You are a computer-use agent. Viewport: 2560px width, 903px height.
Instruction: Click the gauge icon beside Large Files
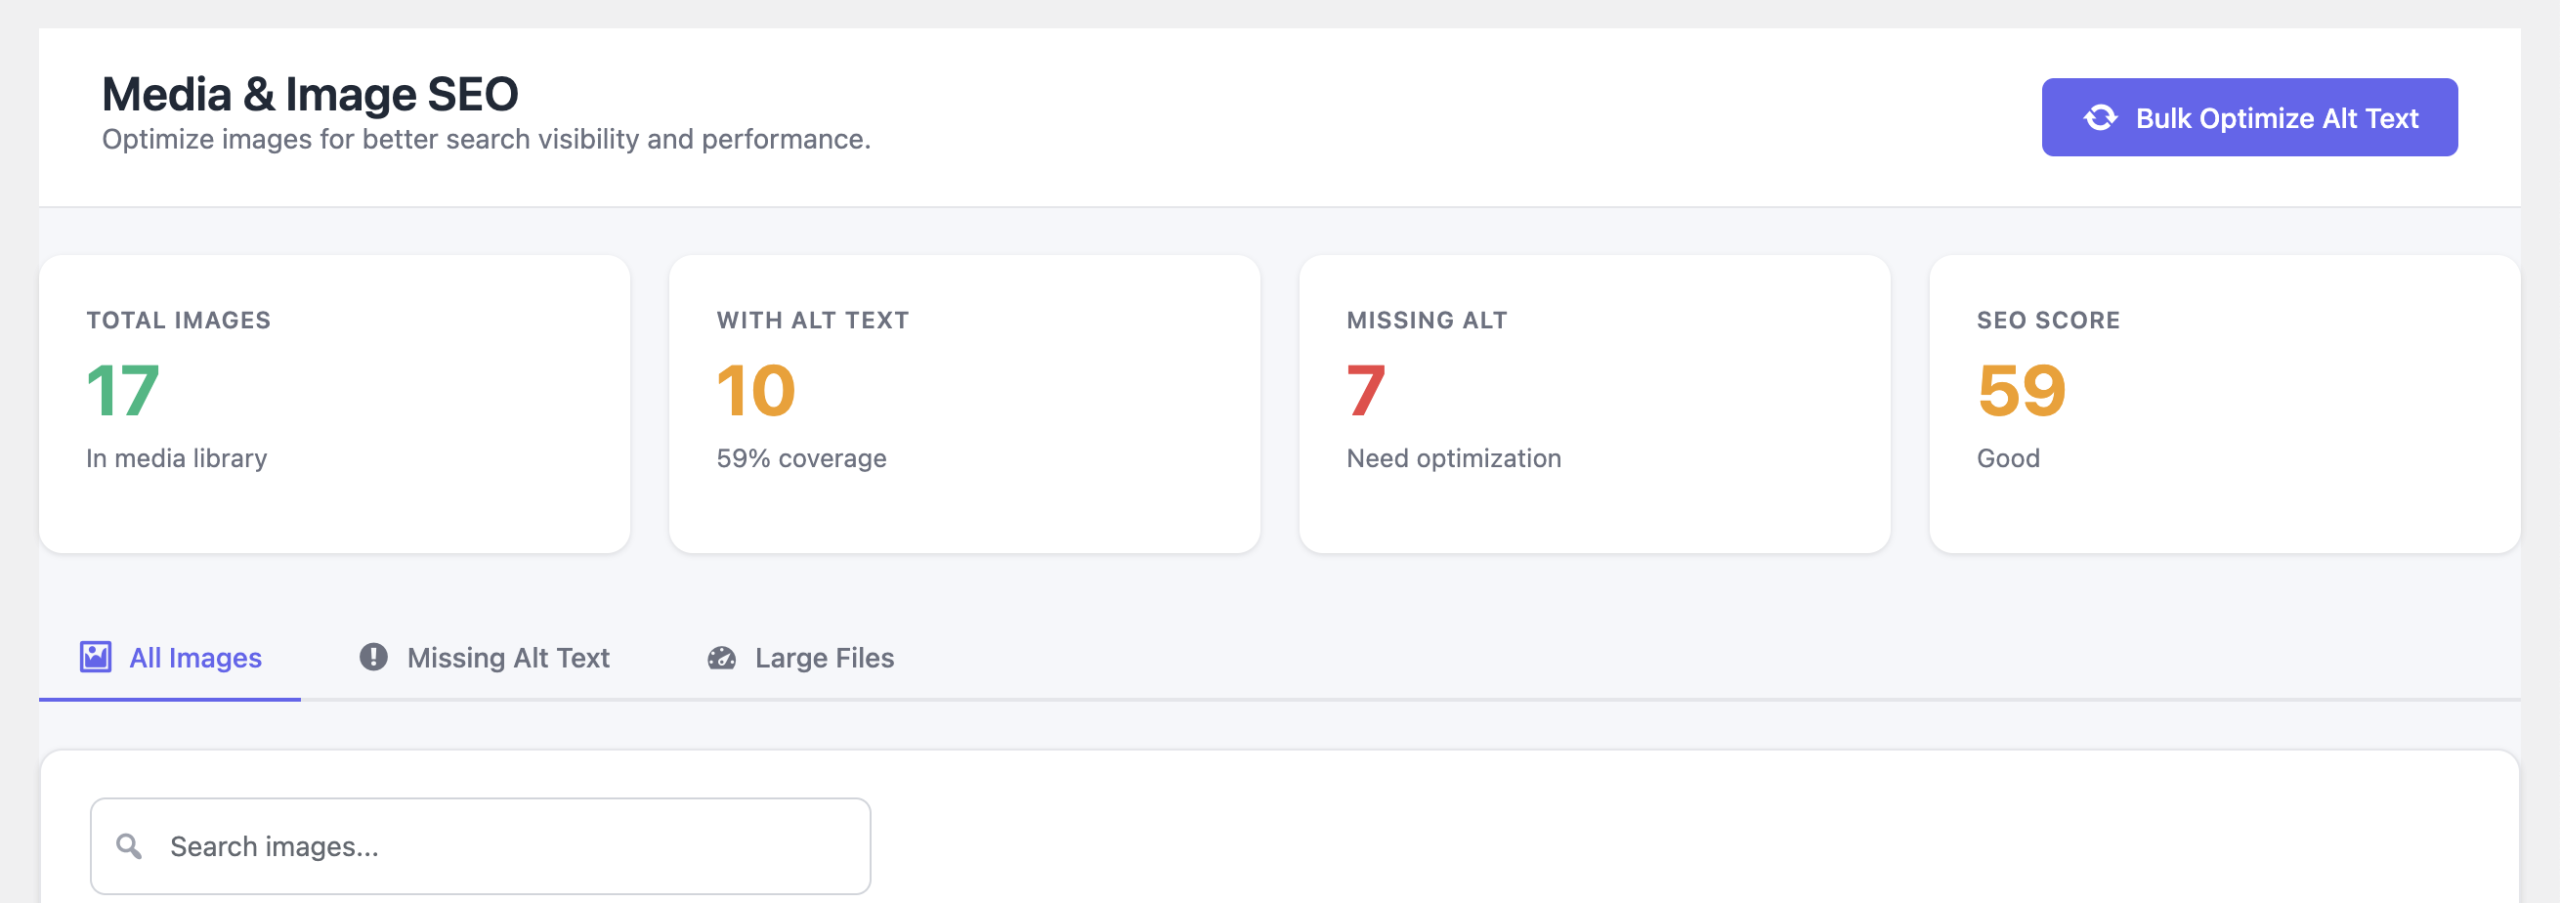click(x=721, y=658)
